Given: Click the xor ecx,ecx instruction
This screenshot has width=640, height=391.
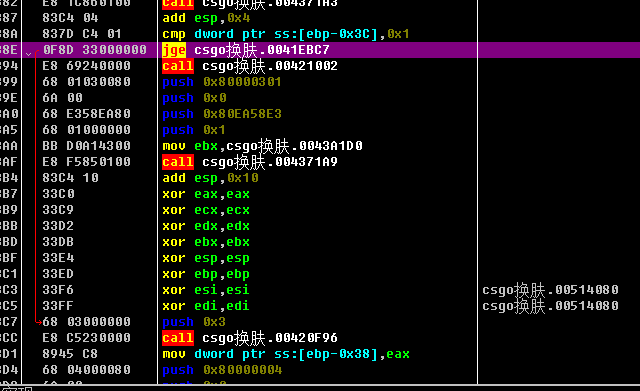Looking at the screenshot, I should coord(206,210).
